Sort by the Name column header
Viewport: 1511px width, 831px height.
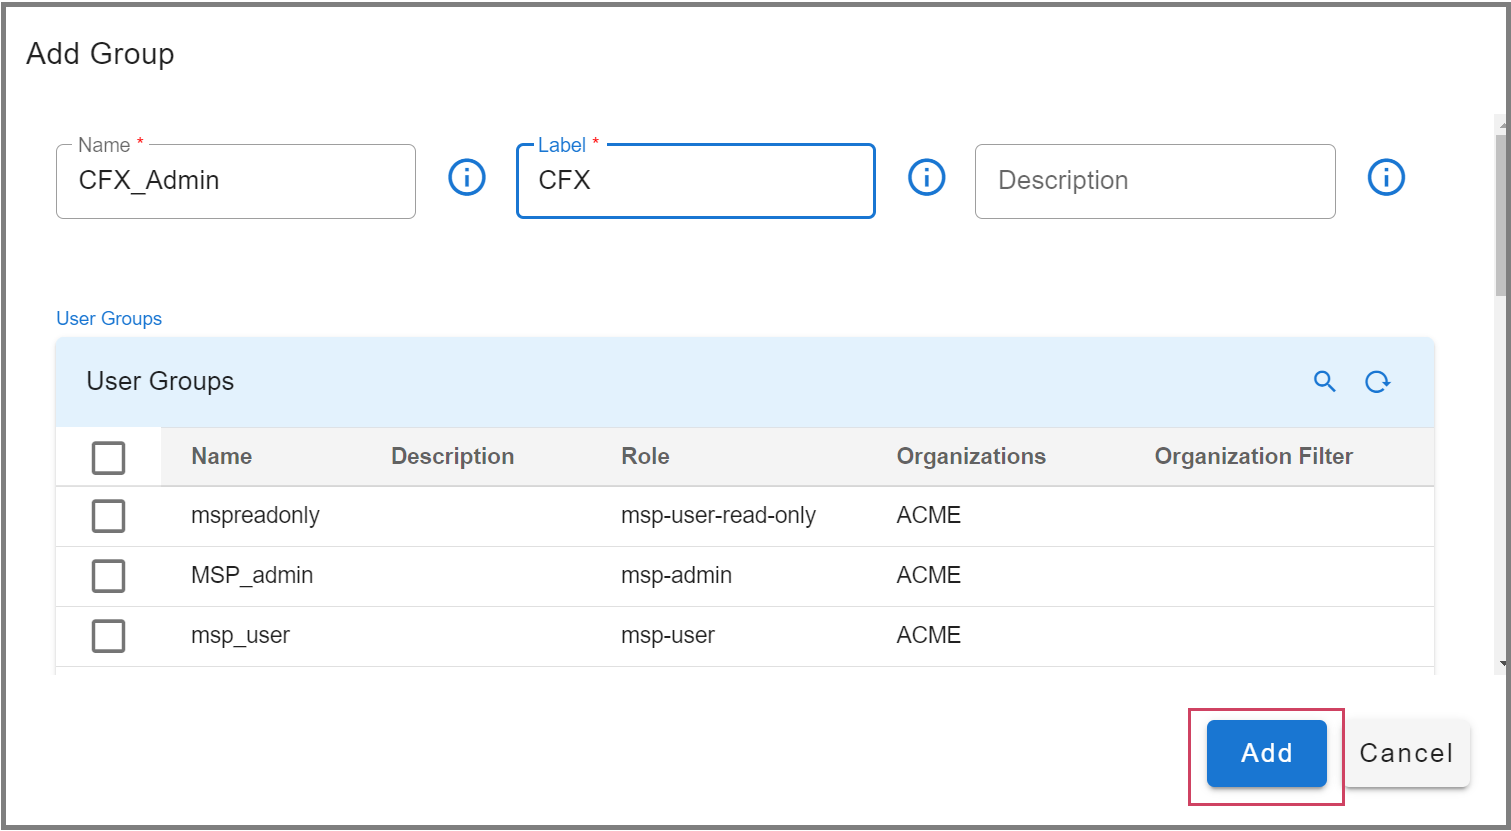(220, 456)
